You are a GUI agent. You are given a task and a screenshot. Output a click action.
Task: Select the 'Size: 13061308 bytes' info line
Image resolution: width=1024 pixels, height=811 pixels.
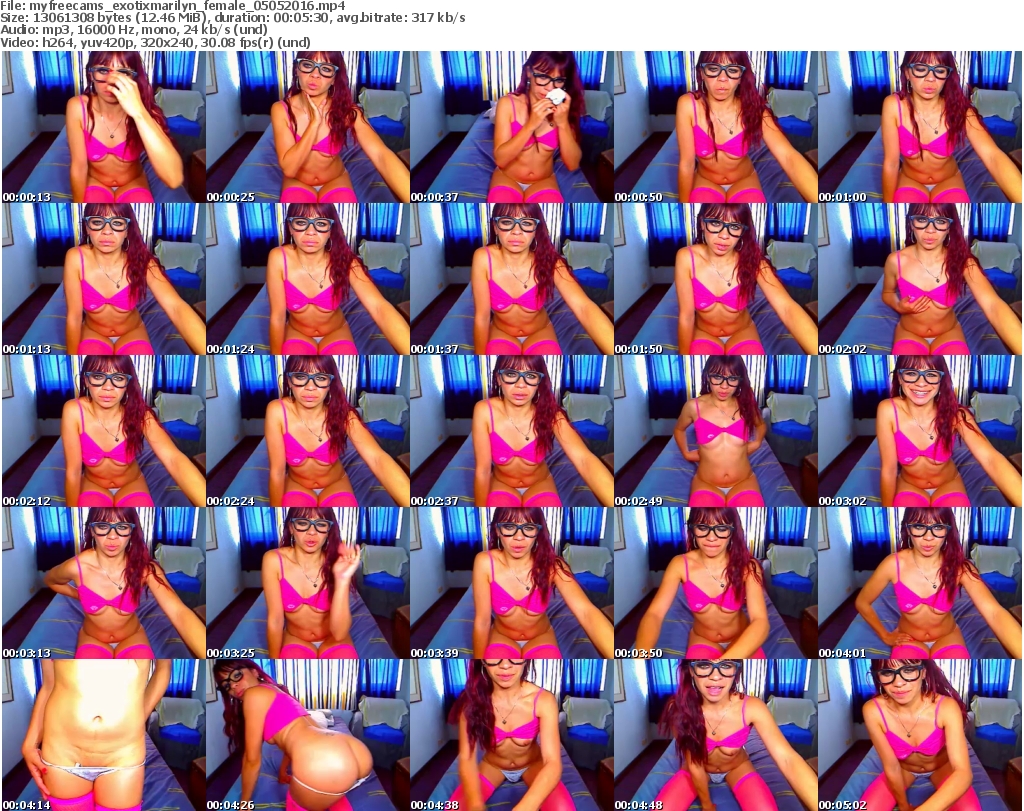coord(232,18)
